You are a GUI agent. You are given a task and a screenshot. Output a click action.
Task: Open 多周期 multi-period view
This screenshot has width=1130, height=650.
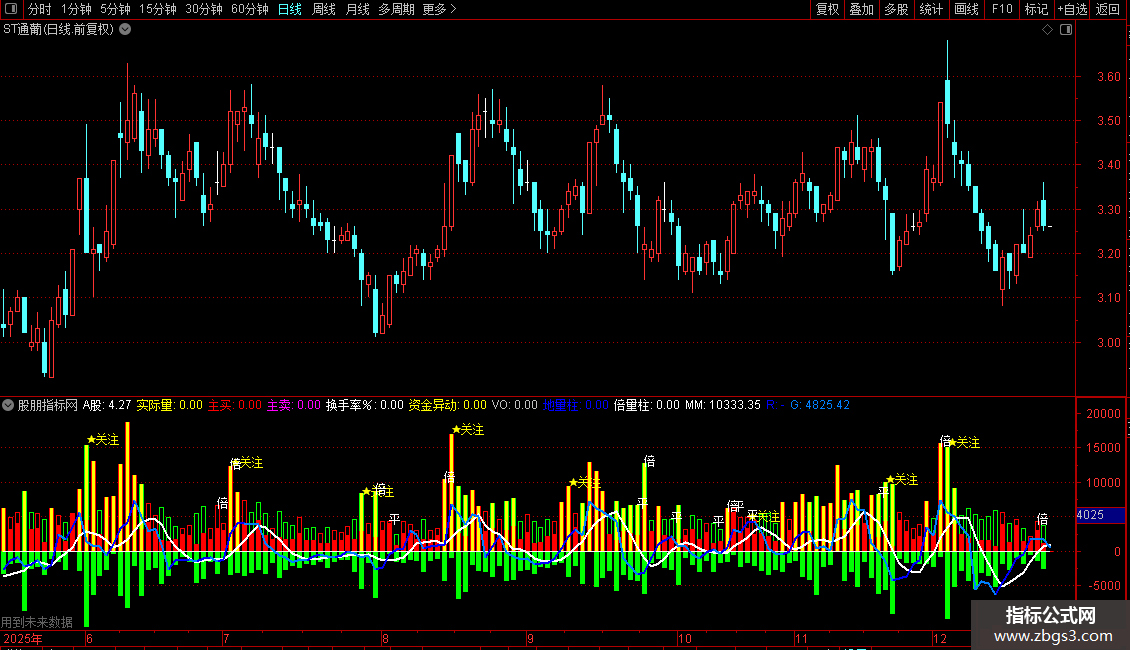[396, 9]
